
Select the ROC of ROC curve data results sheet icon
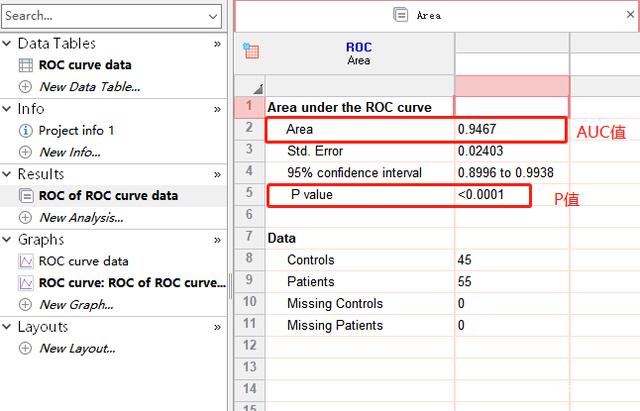click(x=26, y=196)
